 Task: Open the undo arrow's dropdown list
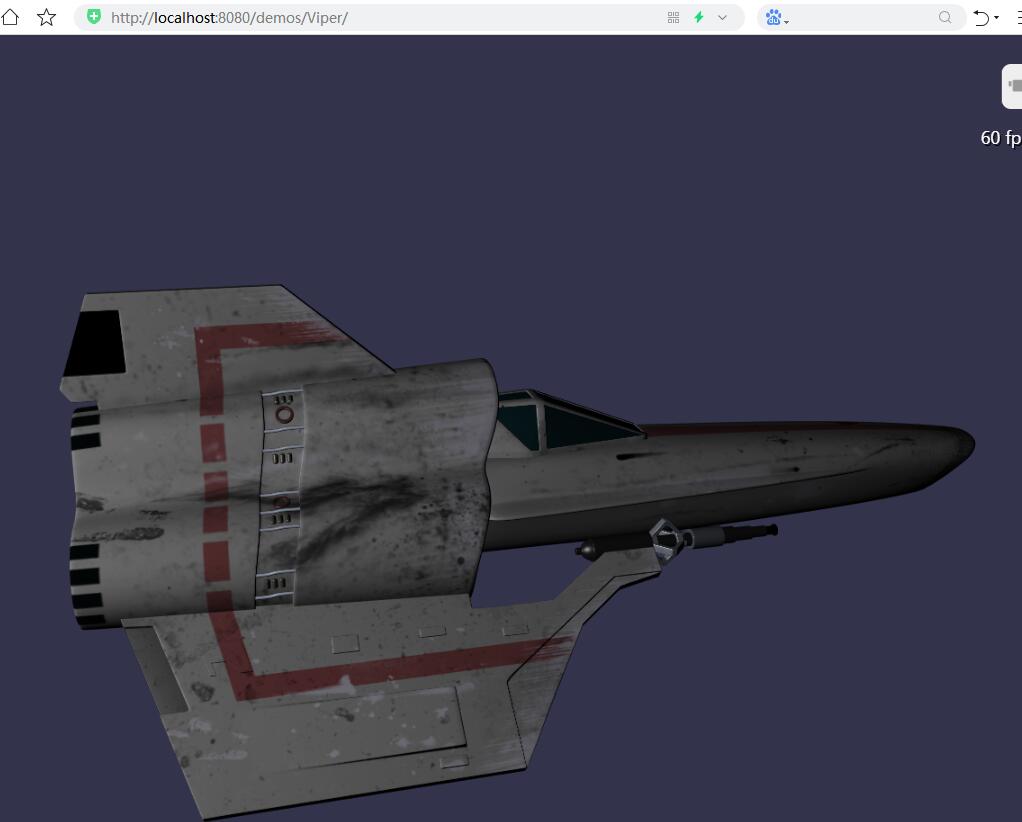tap(997, 18)
